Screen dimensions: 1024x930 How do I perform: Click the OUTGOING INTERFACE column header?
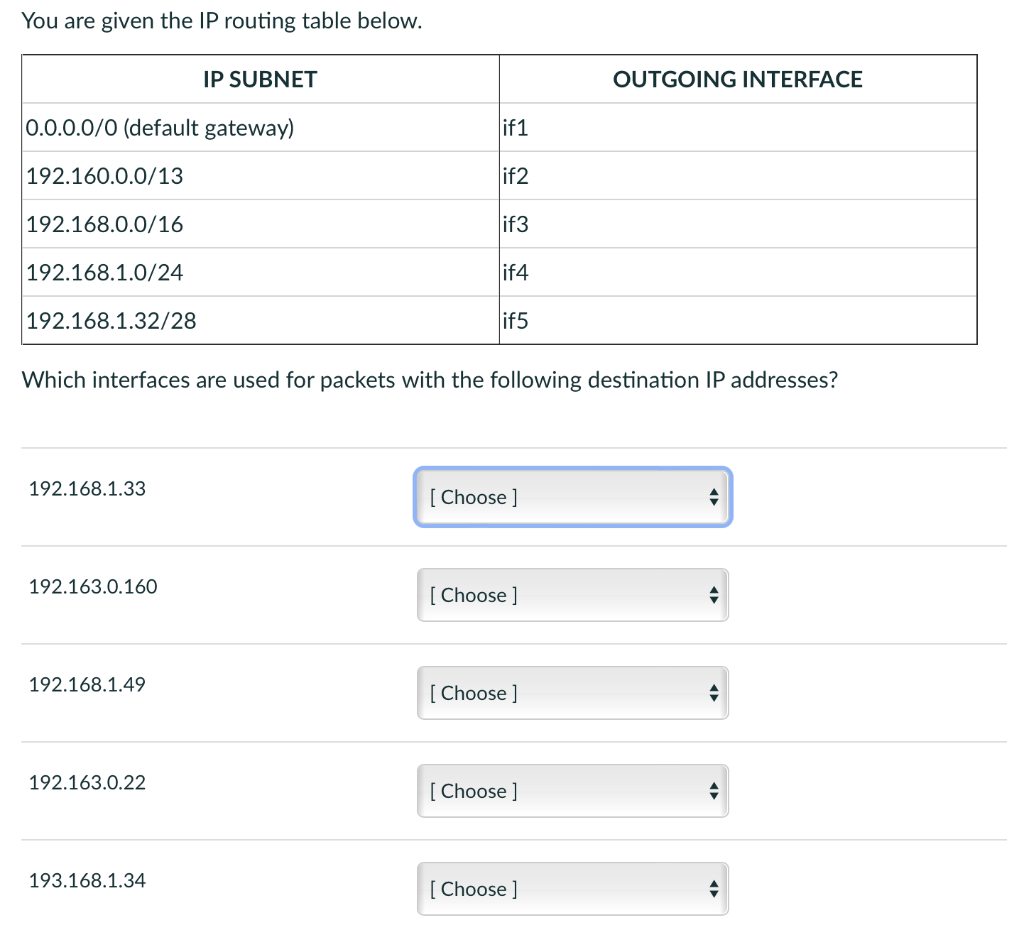point(738,78)
